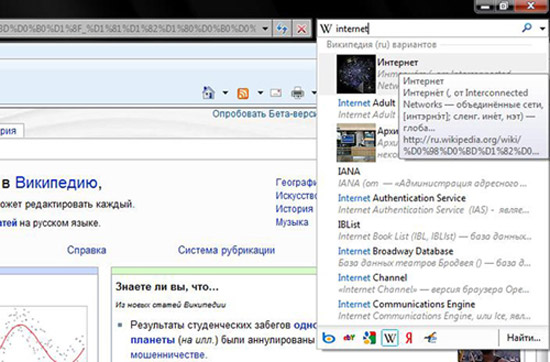Click the red Stop loading button
550x362 pixels.
pos(302,29)
